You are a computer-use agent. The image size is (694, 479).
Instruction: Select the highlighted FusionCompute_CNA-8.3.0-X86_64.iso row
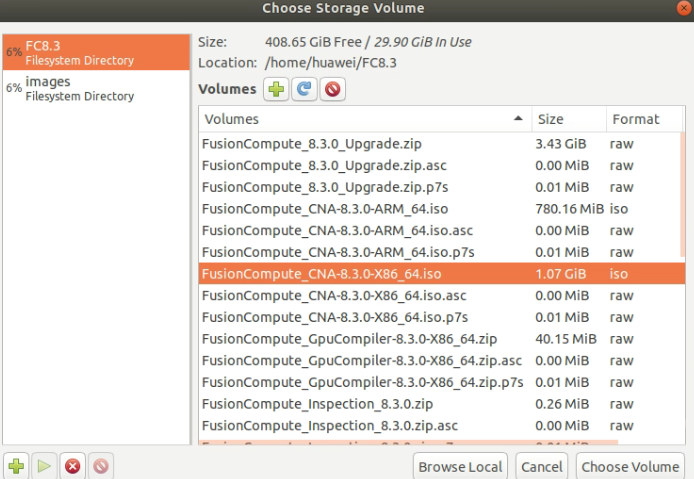(442, 274)
